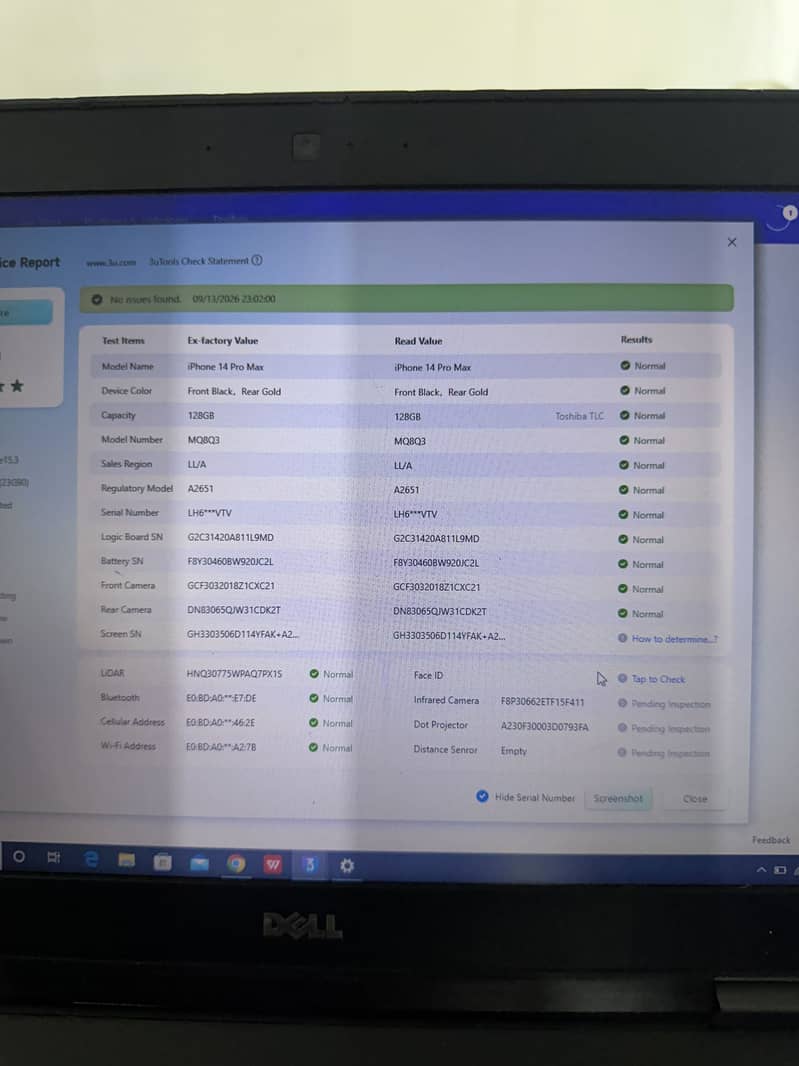Click LiDAR Normal check icon

[x=314, y=674]
